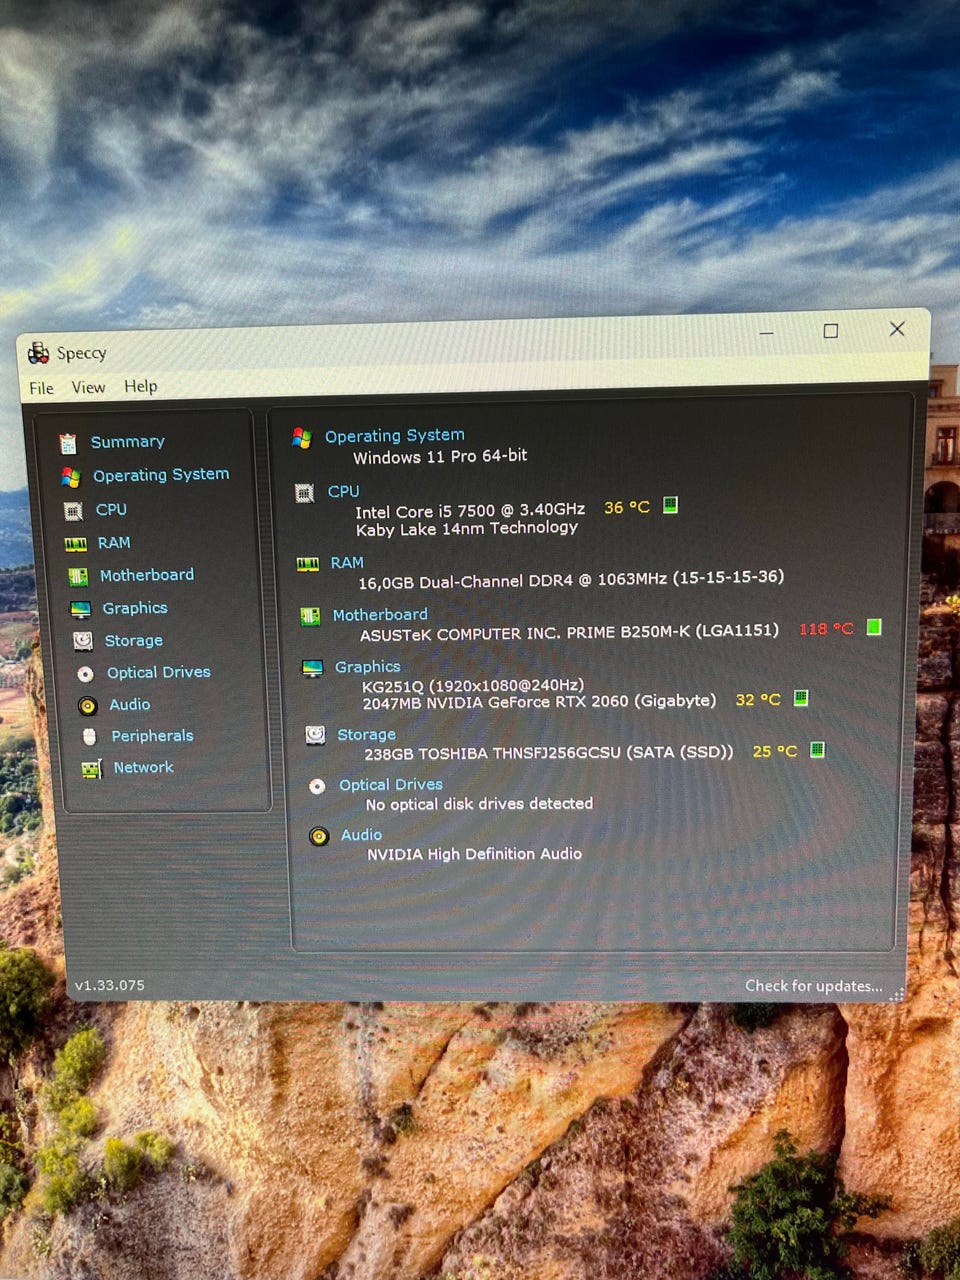
Task: Click the Audio speaker icon in sidebar
Action: coord(88,706)
